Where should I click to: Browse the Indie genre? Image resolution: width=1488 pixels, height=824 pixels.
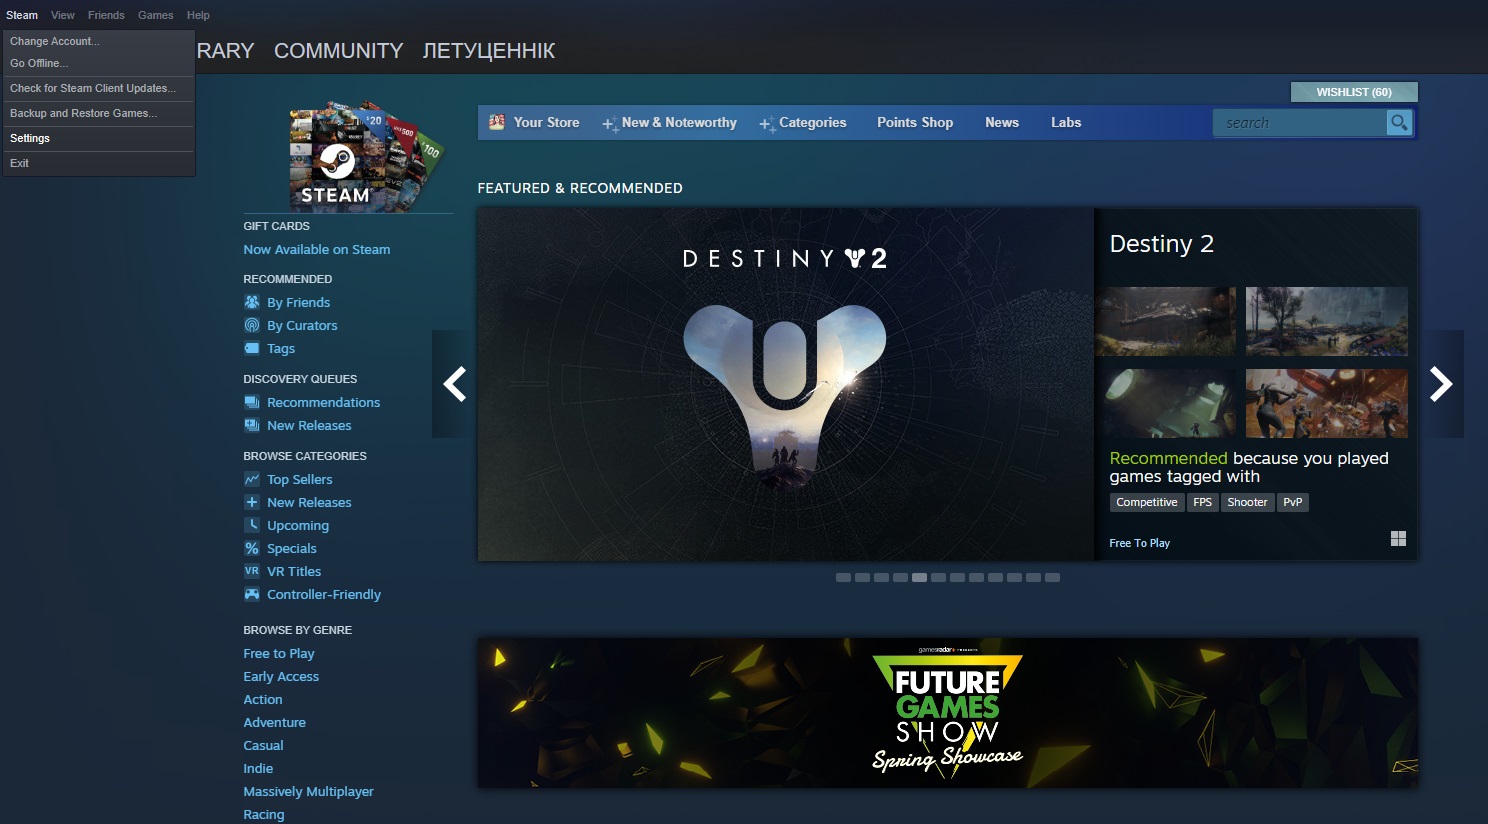[x=258, y=768]
